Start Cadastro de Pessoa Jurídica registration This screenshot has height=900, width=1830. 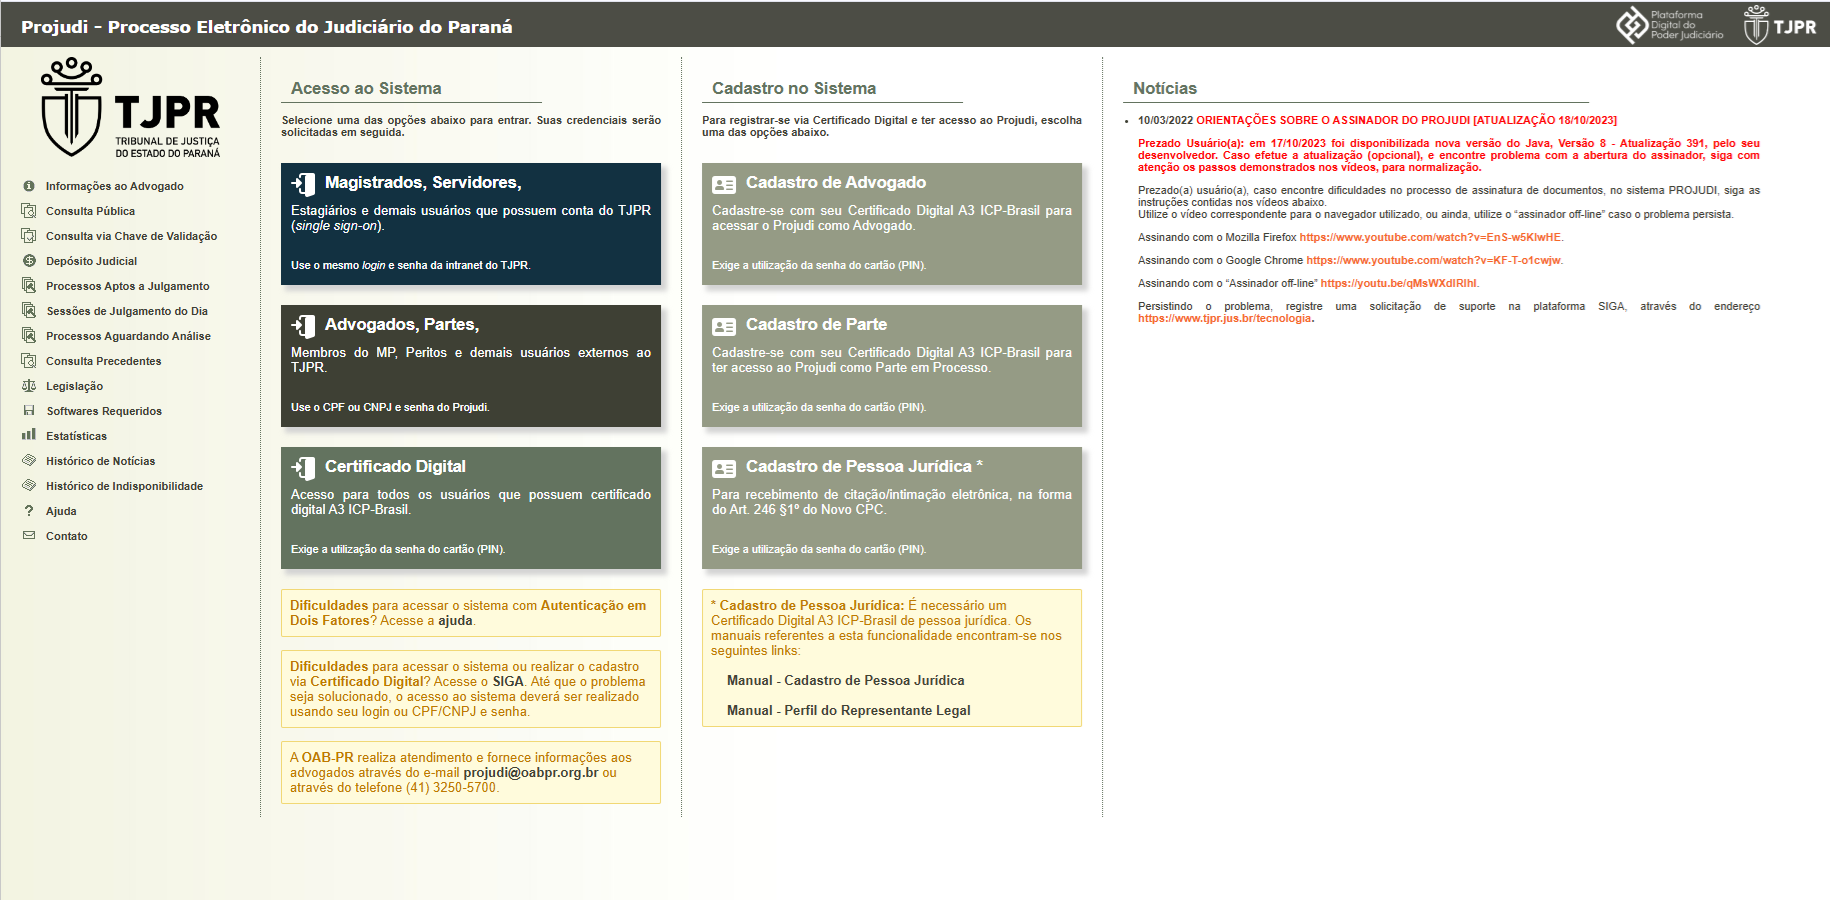[x=892, y=508]
